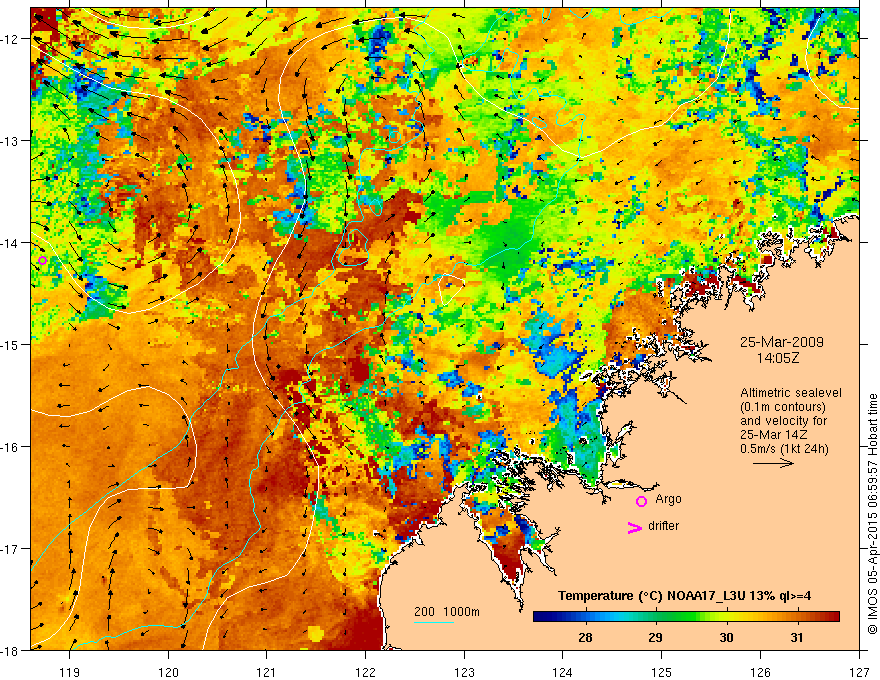Click the '125' longitude axis label
This screenshot has width=880, height=680.
coord(662,672)
